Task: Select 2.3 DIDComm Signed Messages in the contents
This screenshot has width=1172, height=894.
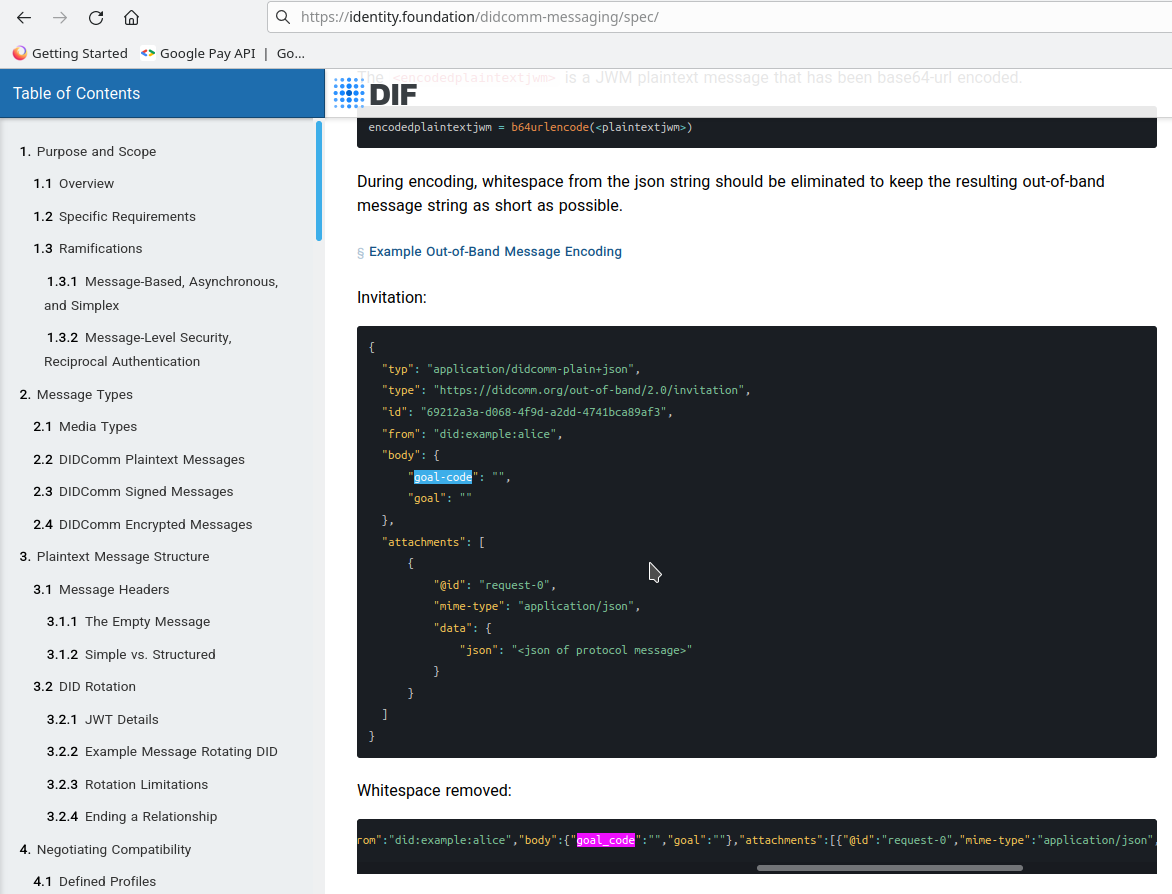Action: 144,491
